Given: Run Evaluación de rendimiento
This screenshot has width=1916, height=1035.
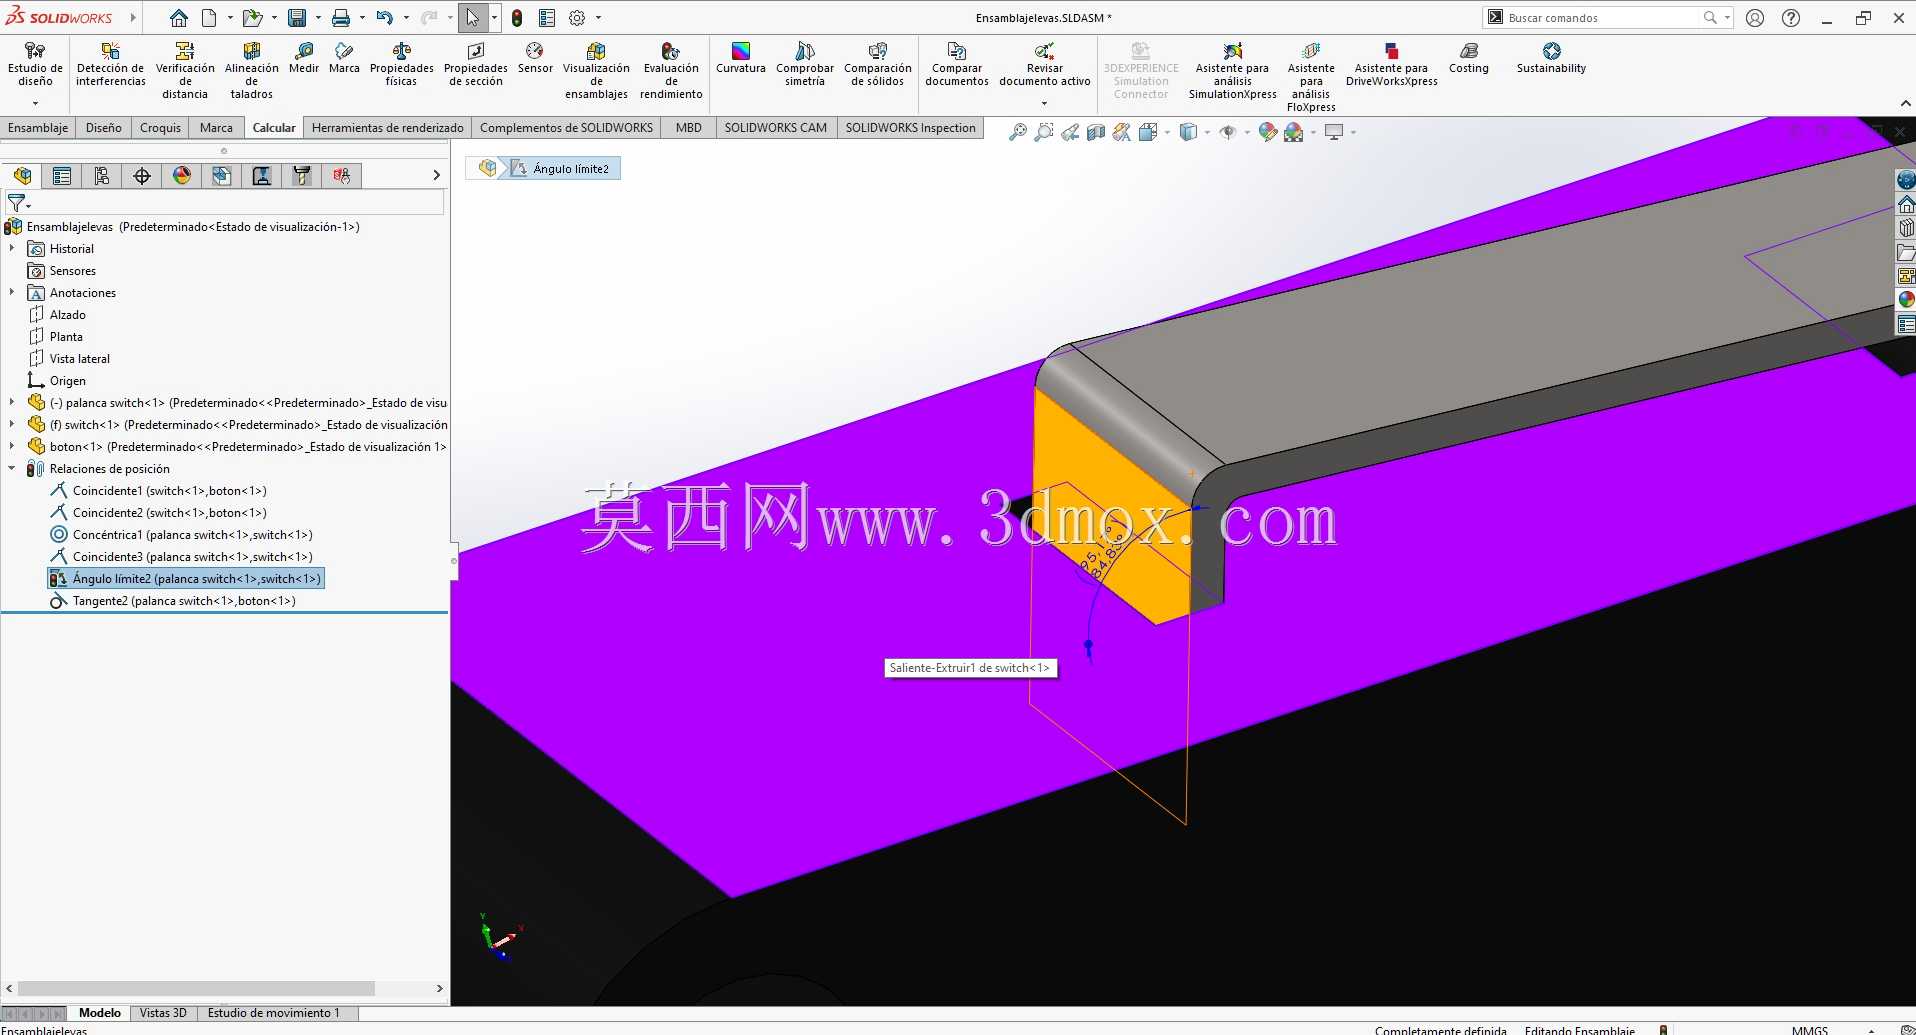Looking at the screenshot, I should pos(671,70).
